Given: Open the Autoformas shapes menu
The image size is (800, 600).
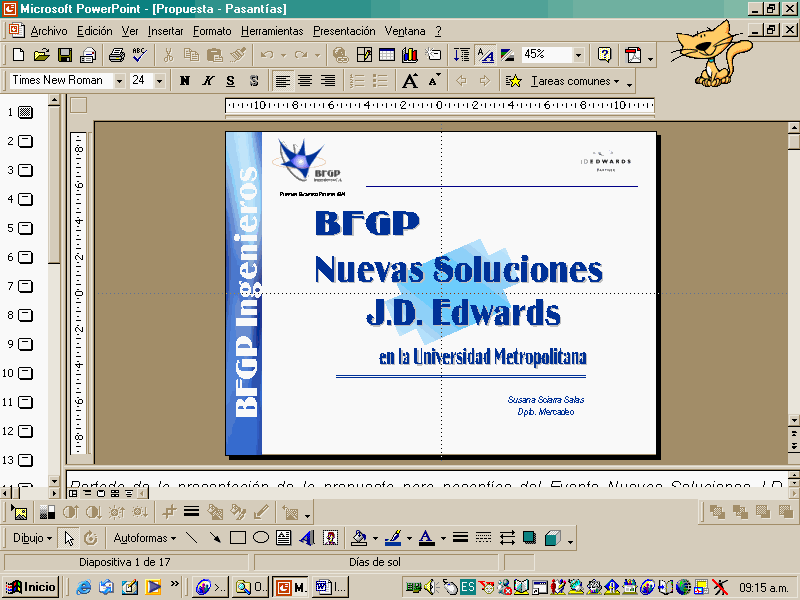Looking at the screenshot, I should 144,538.
